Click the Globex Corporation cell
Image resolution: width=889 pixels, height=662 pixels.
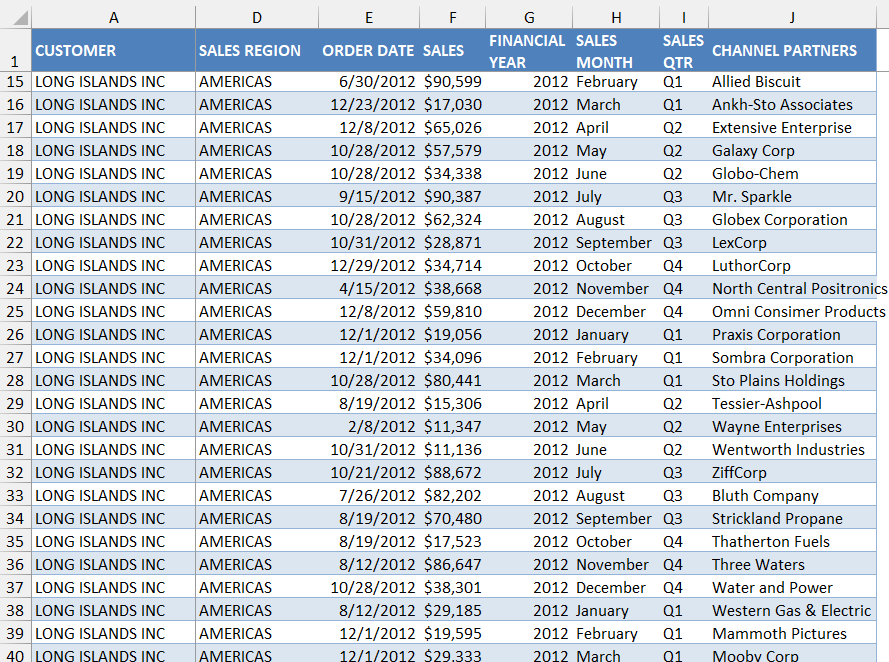792,219
